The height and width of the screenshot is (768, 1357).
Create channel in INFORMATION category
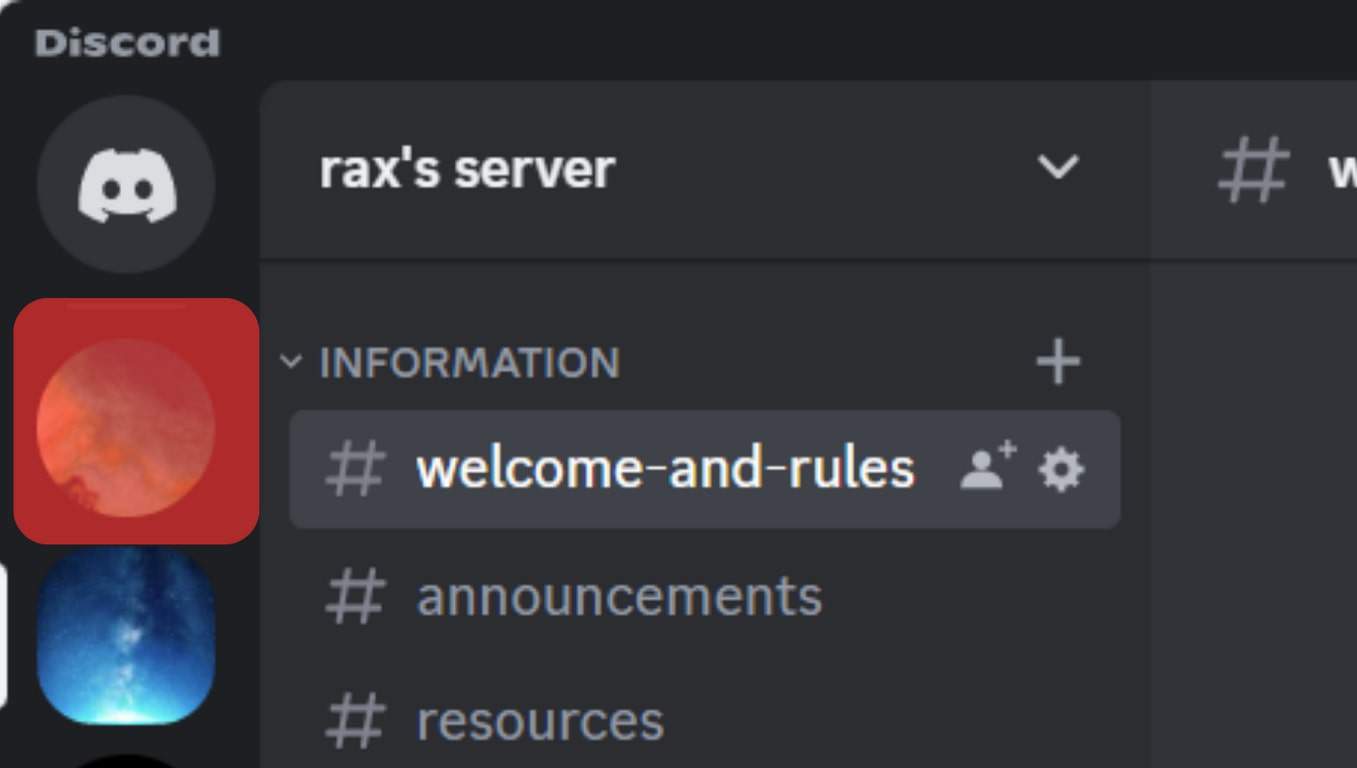pyautogui.click(x=1059, y=361)
